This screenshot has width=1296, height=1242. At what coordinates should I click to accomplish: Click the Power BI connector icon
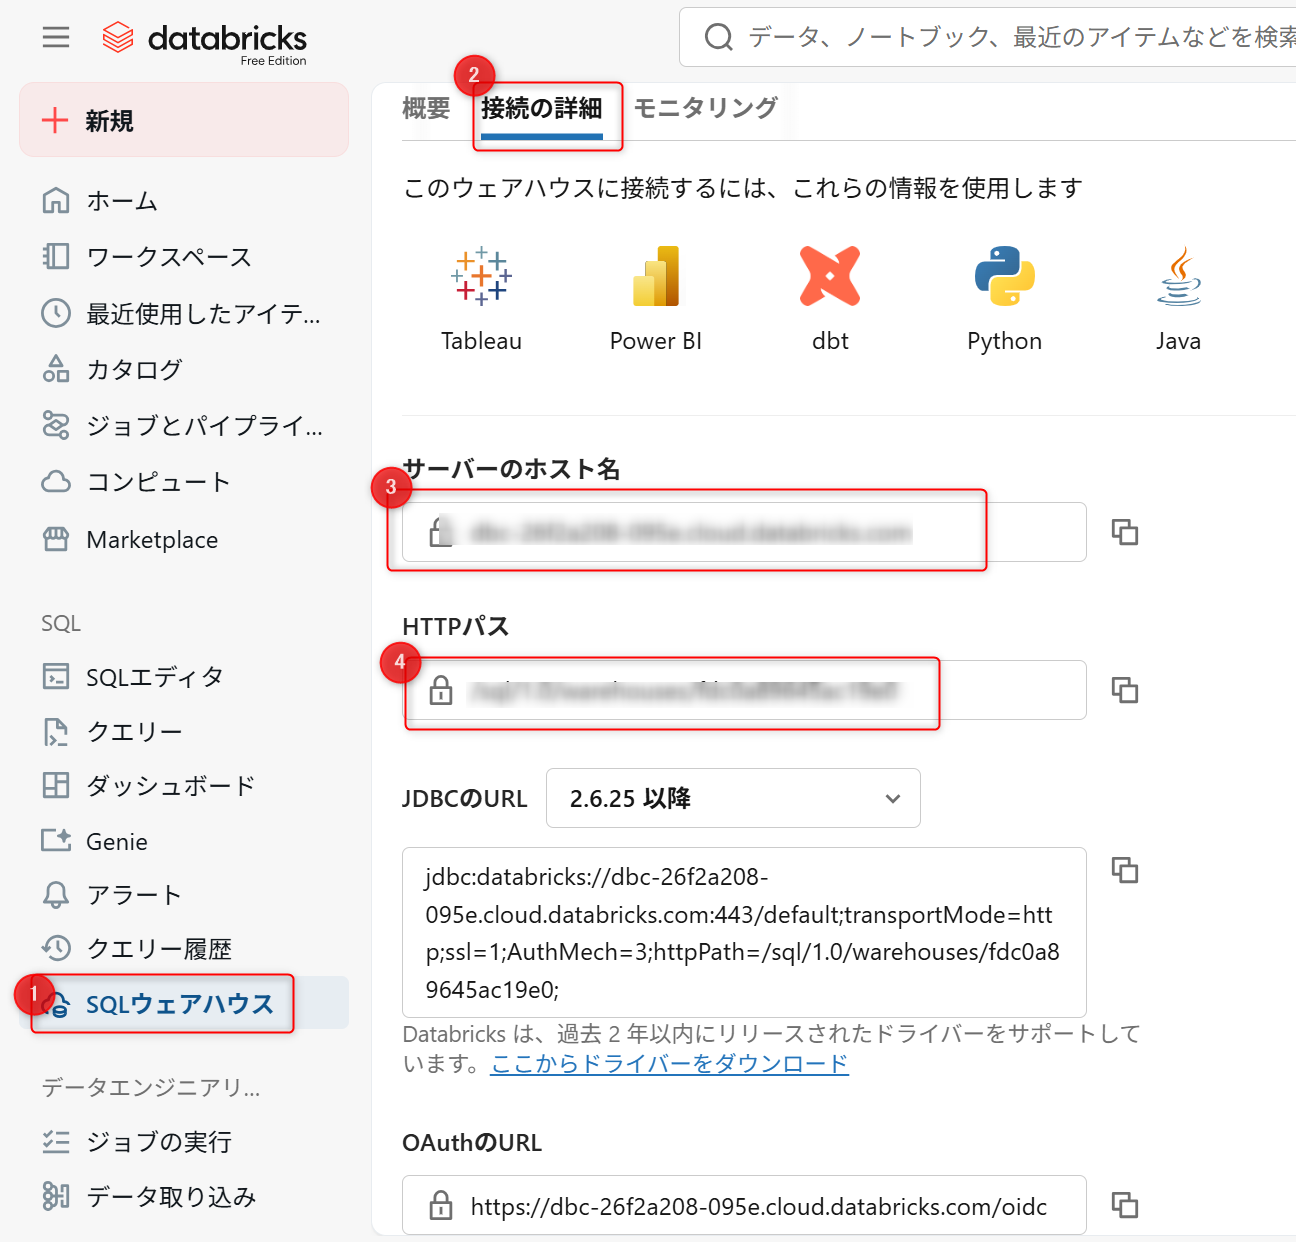pos(656,276)
